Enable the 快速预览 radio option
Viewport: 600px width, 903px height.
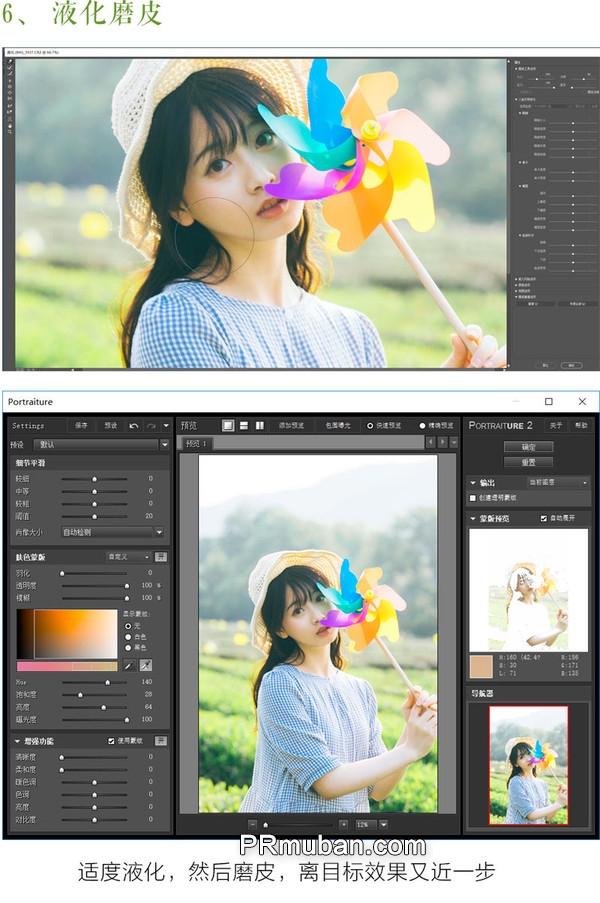point(370,425)
